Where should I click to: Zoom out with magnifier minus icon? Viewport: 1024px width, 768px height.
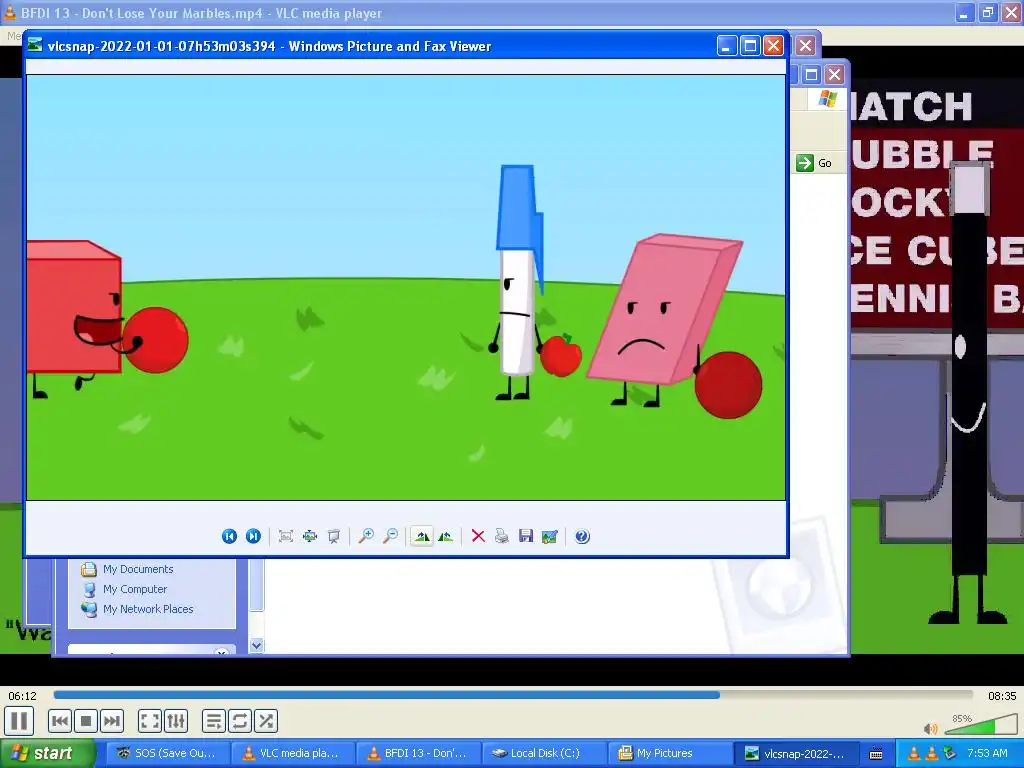coord(391,536)
